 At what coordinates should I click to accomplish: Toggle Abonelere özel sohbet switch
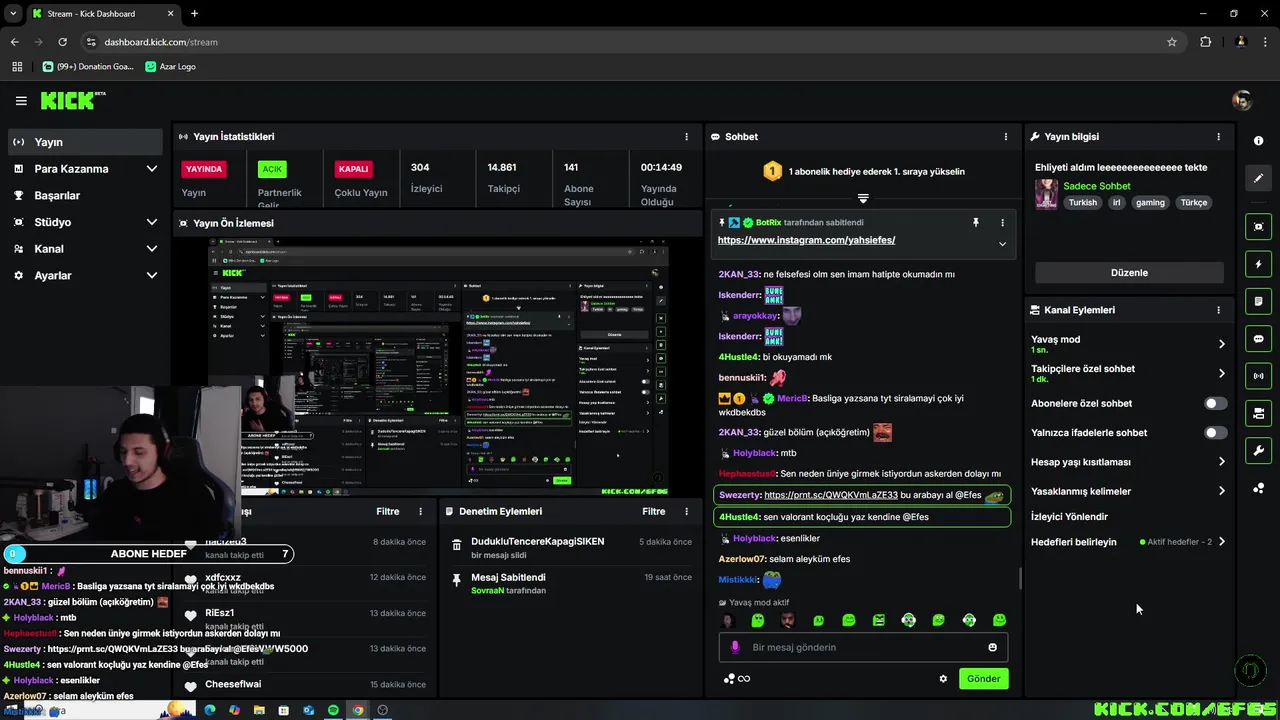[x=1215, y=403]
